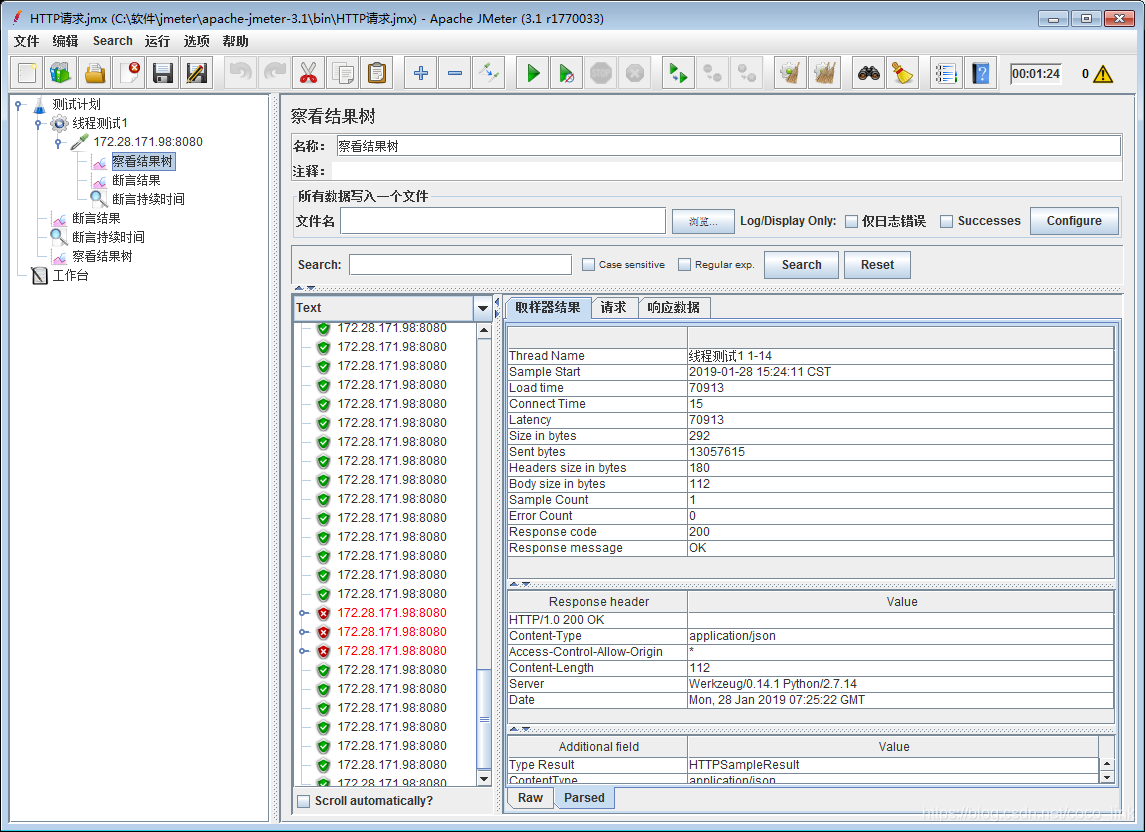Screen dimensions: 1145x832
Task: Click the Search button next to Reset
Action: pyautogui.click(x=801, y=264)
